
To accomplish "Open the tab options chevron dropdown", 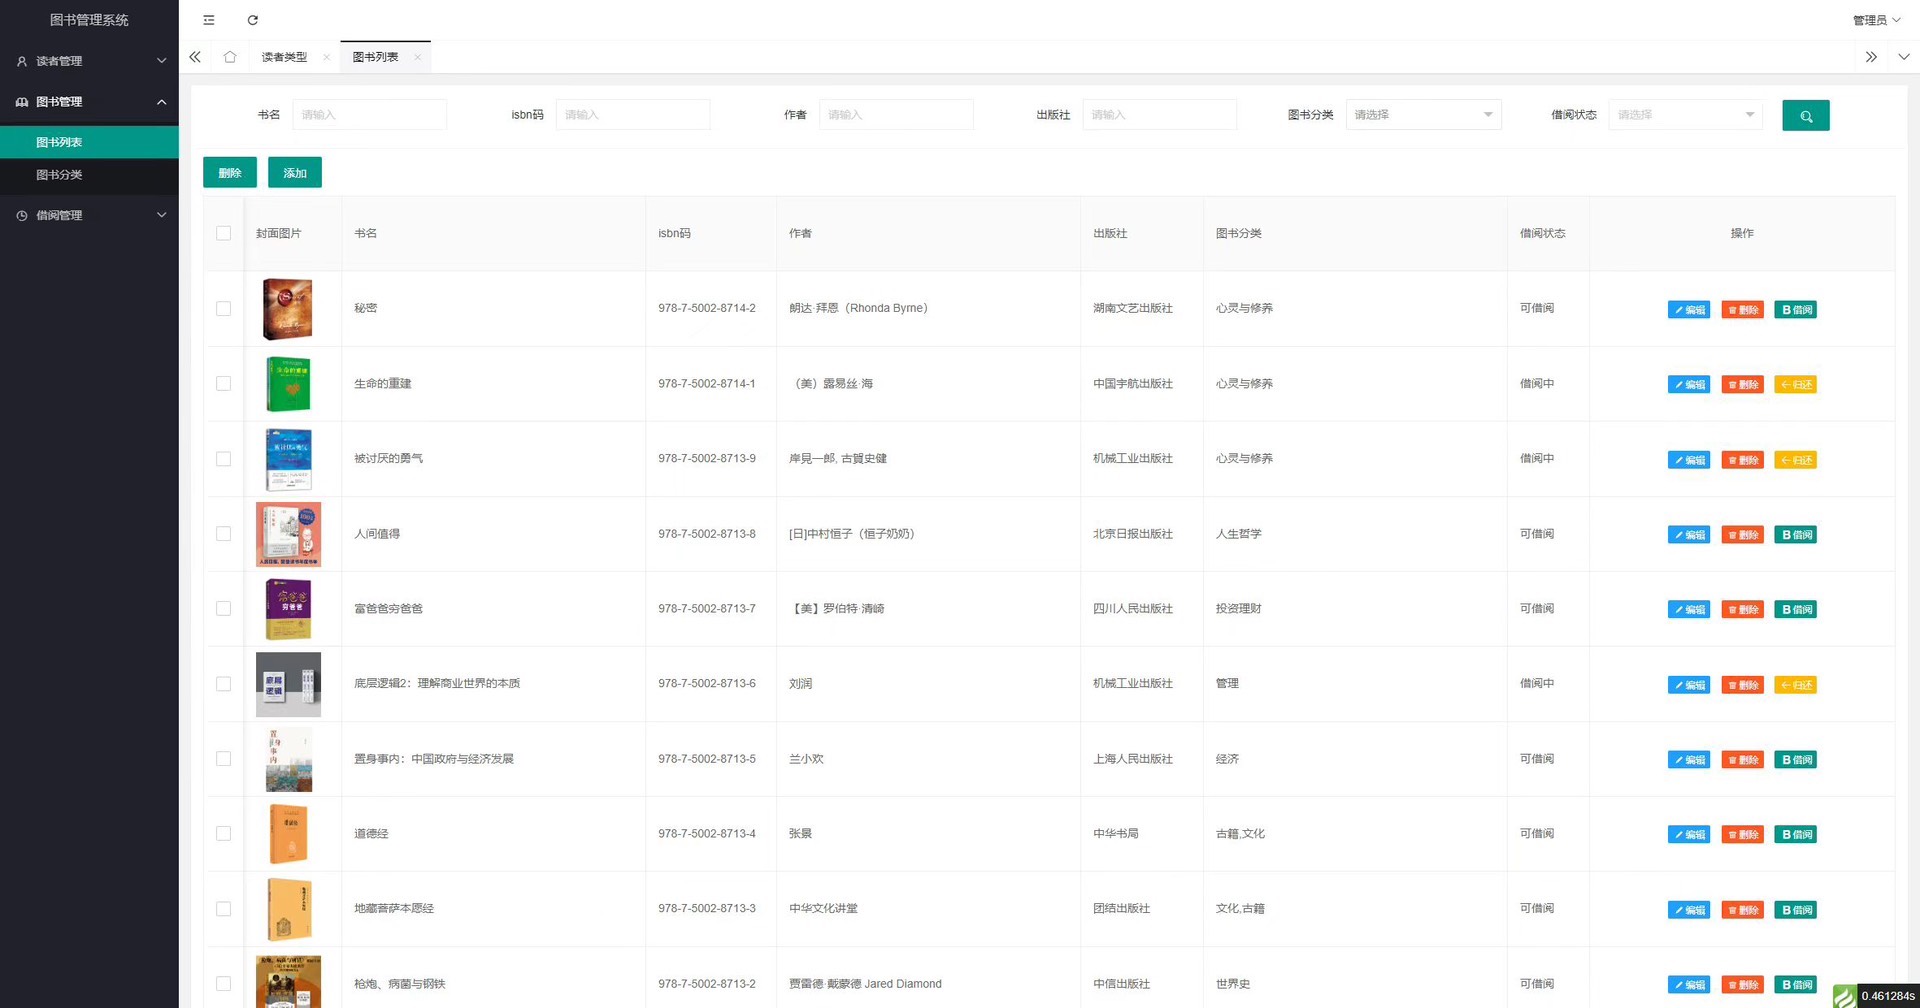I will click(1903, 57).
